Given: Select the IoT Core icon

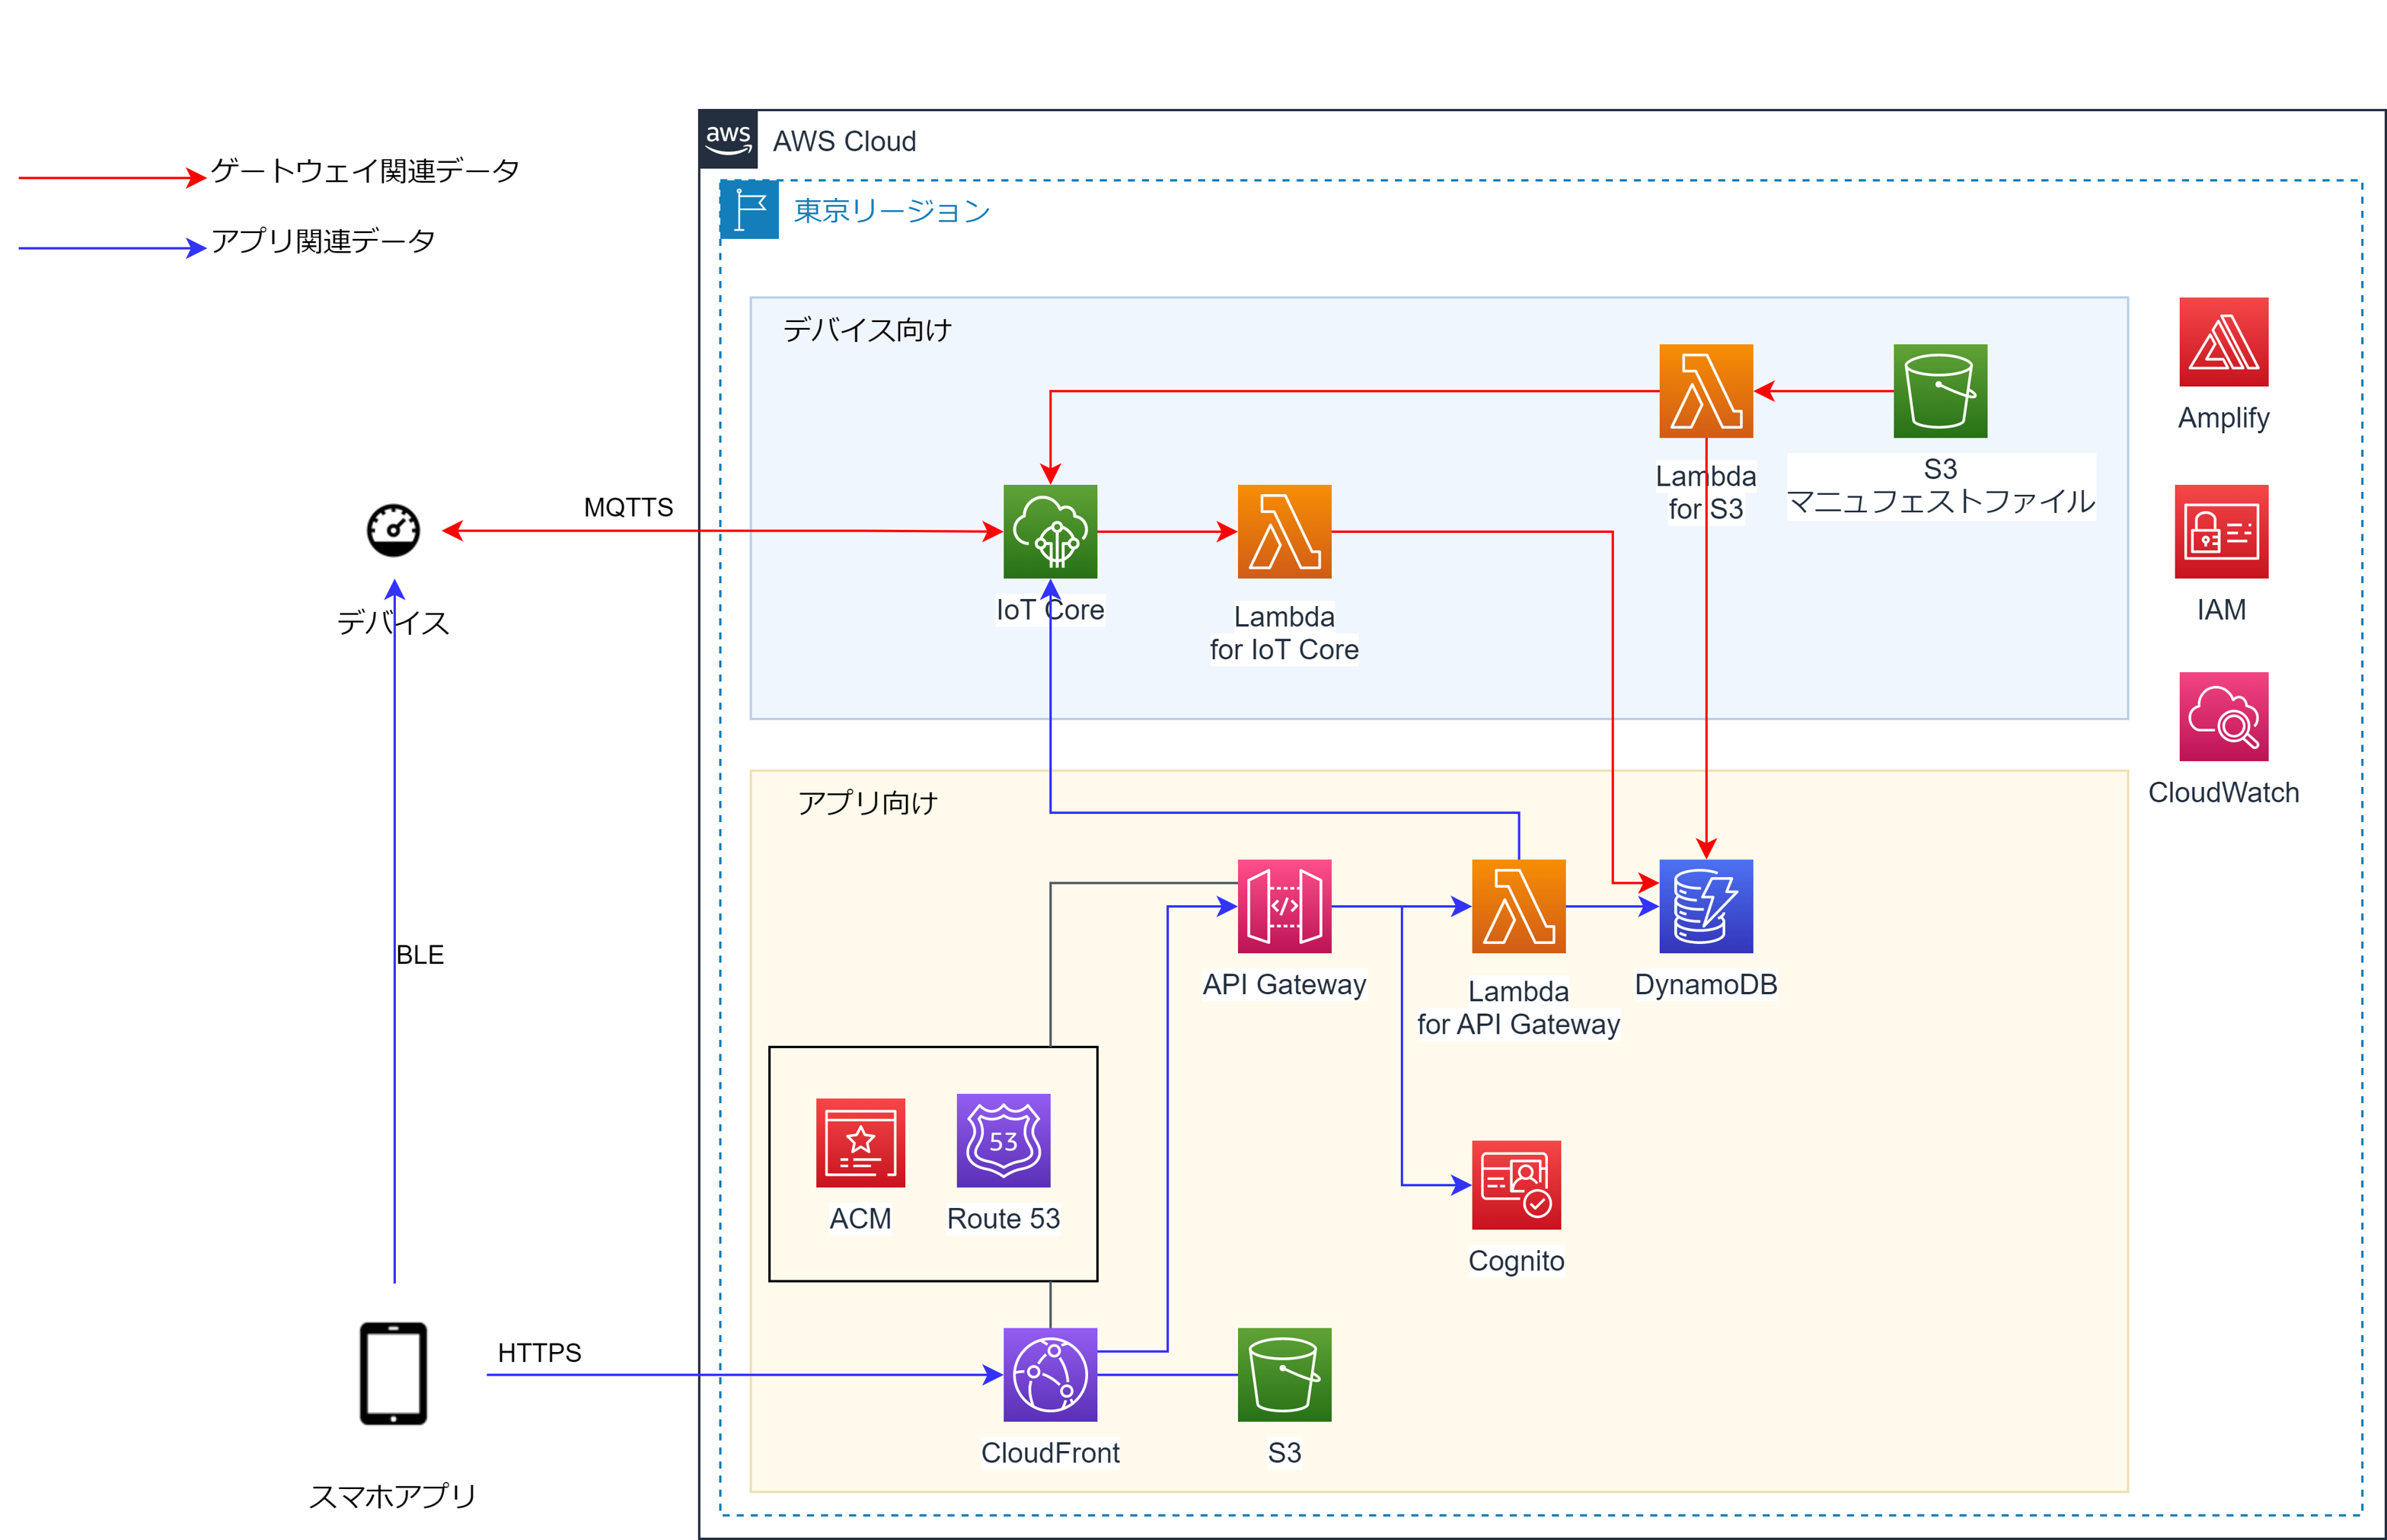Looking at the screenshot, I should [x=1050, y=531].
